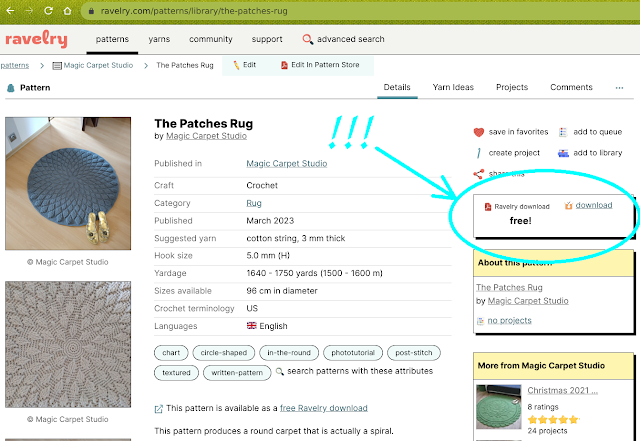Reload the page with the refresh icon
640x441 pixels.
(48, 11)
